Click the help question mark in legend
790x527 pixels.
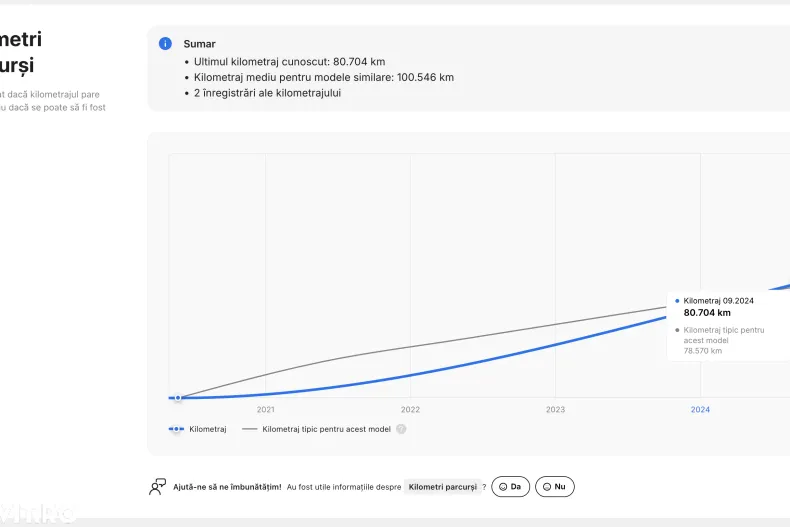[x=401, y=429]
